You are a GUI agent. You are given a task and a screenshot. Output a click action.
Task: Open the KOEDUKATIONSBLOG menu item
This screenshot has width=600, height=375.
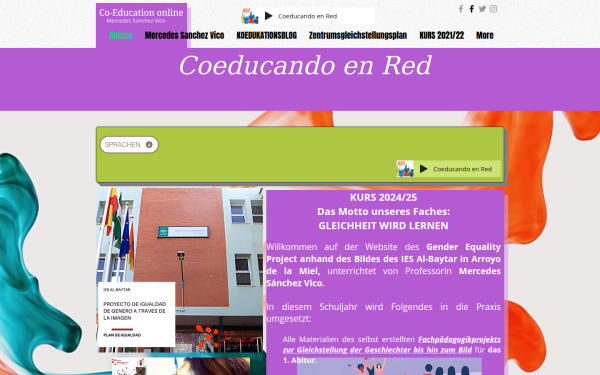[x=267, y=35]
